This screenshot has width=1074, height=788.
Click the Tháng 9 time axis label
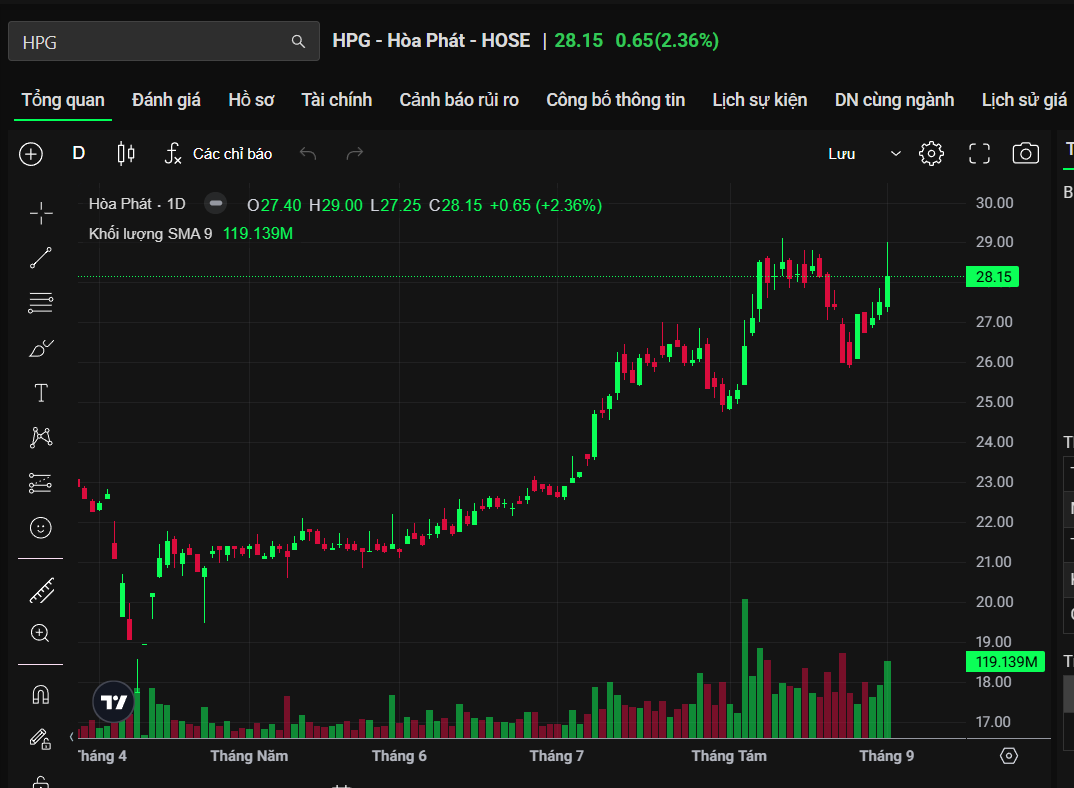(x=887, y=756)
